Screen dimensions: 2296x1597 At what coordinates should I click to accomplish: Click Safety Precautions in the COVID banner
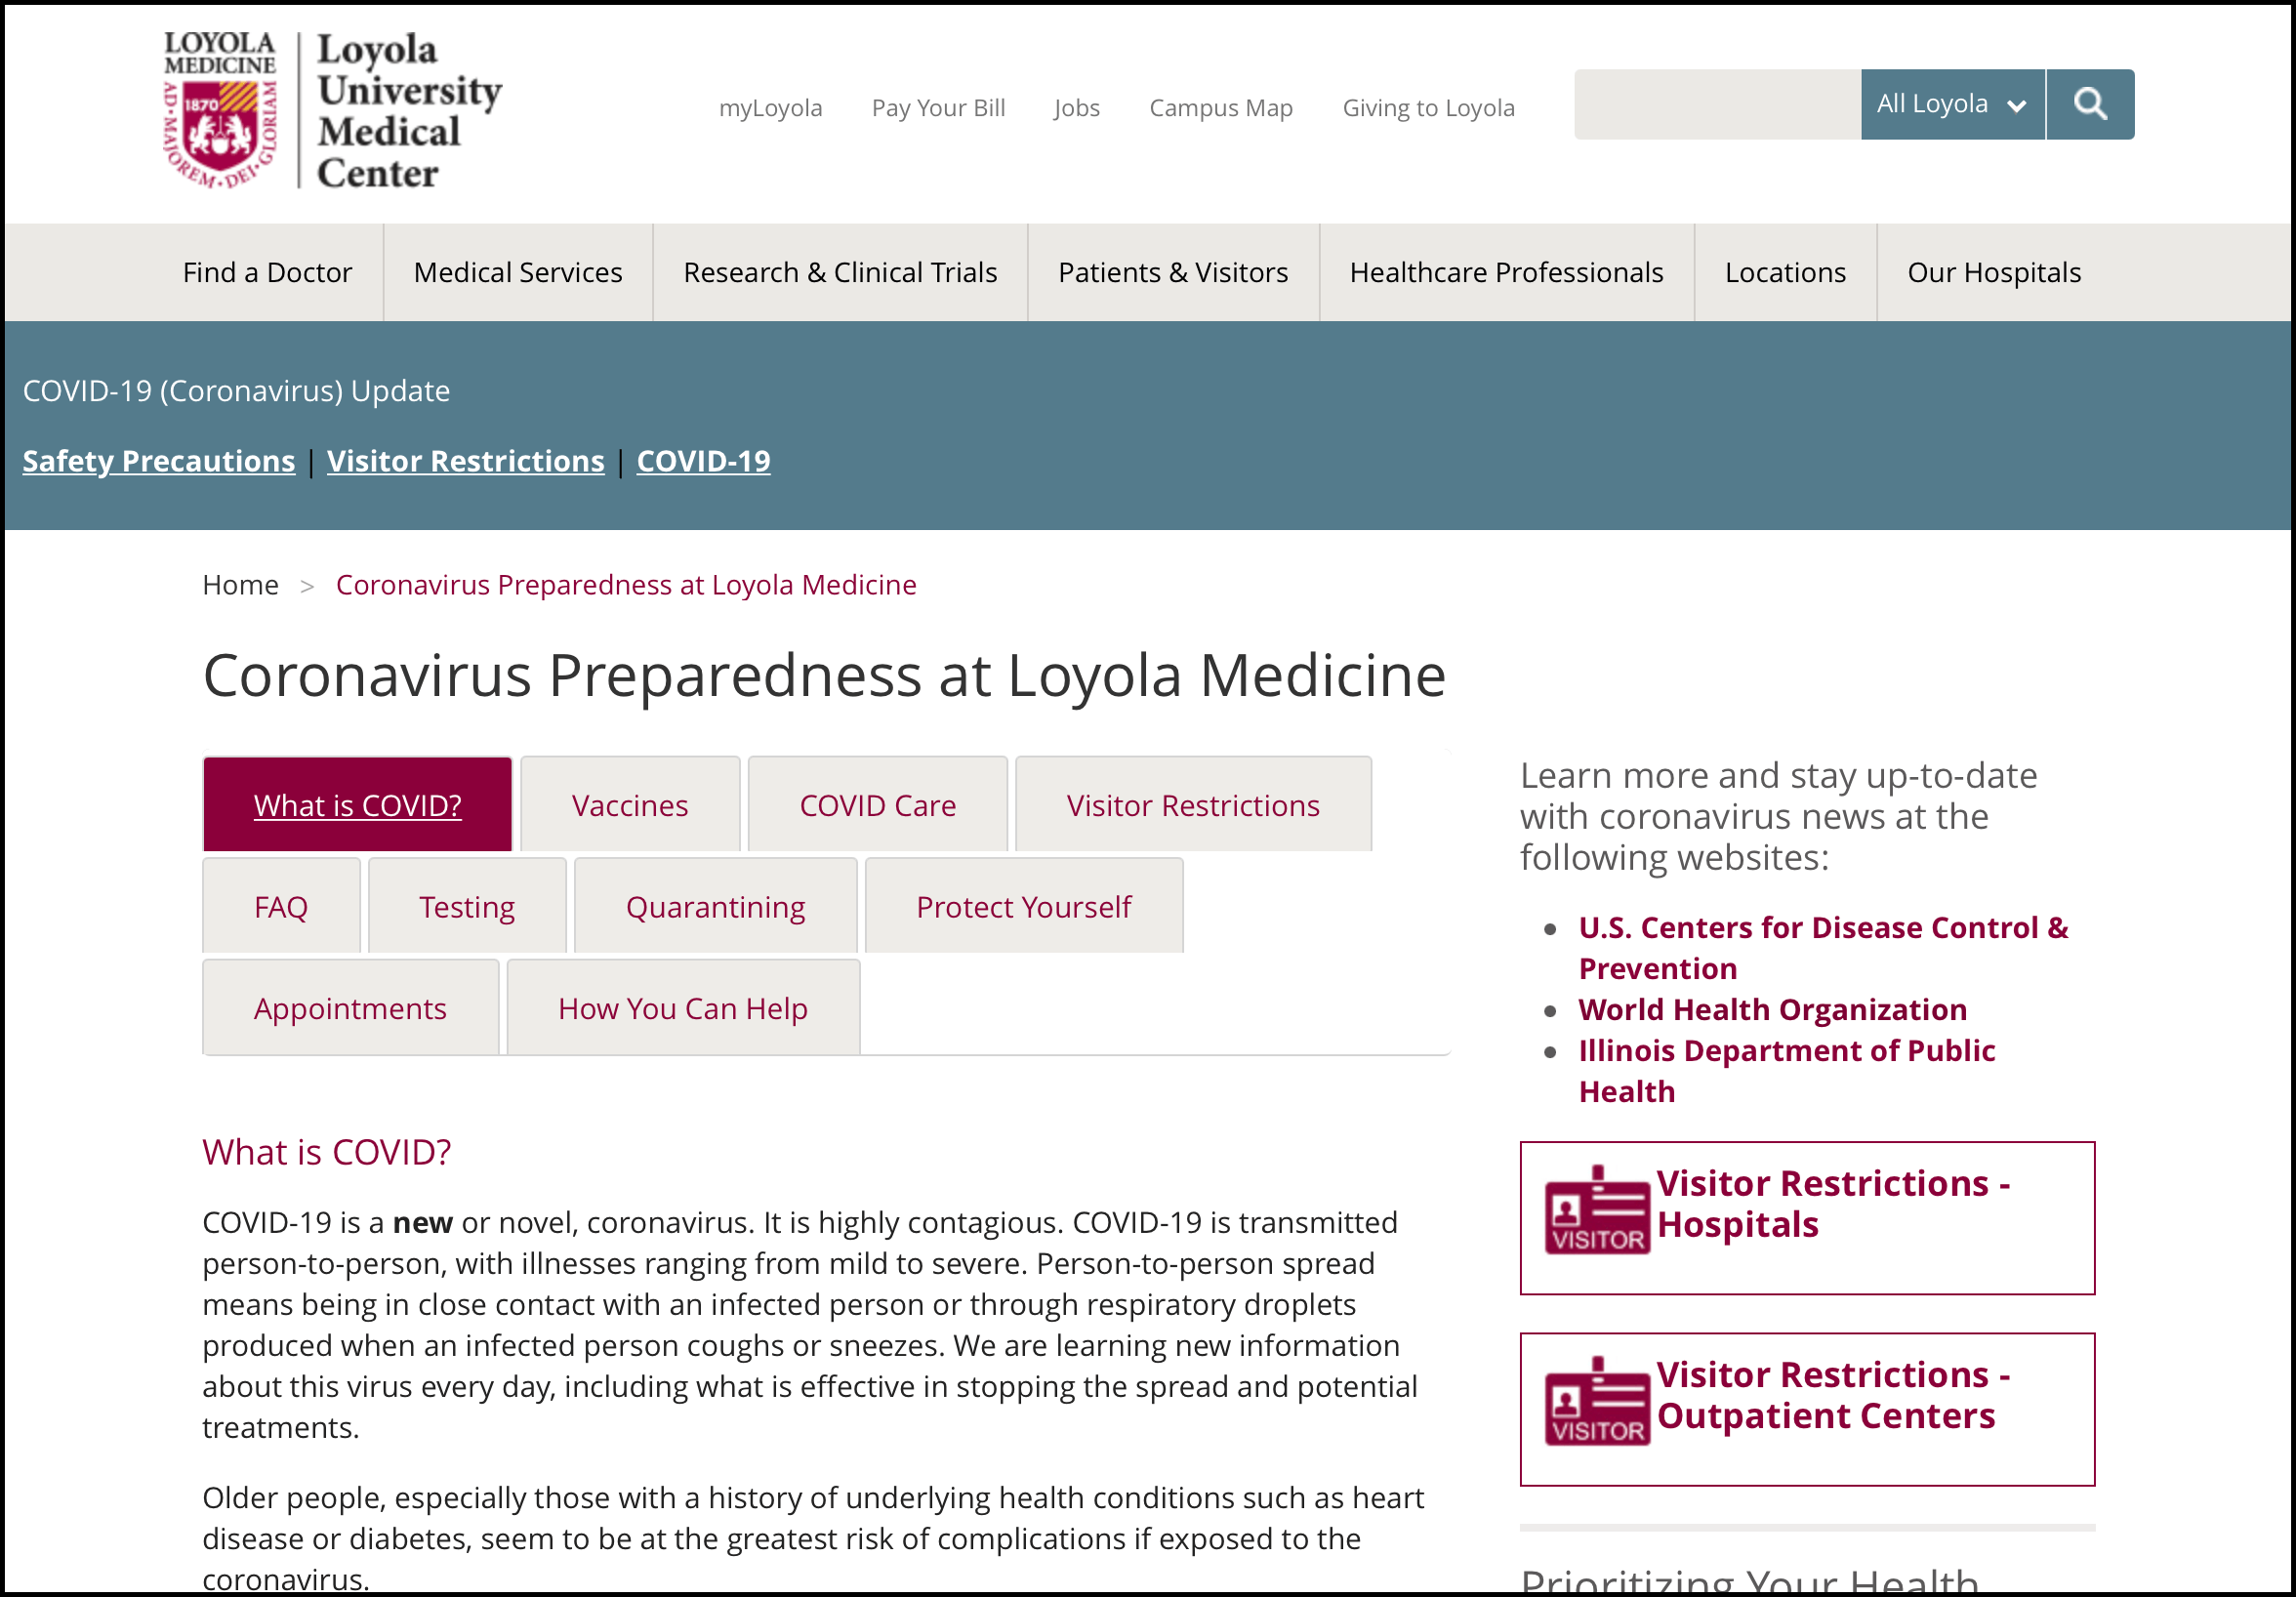tap(159, 461)
